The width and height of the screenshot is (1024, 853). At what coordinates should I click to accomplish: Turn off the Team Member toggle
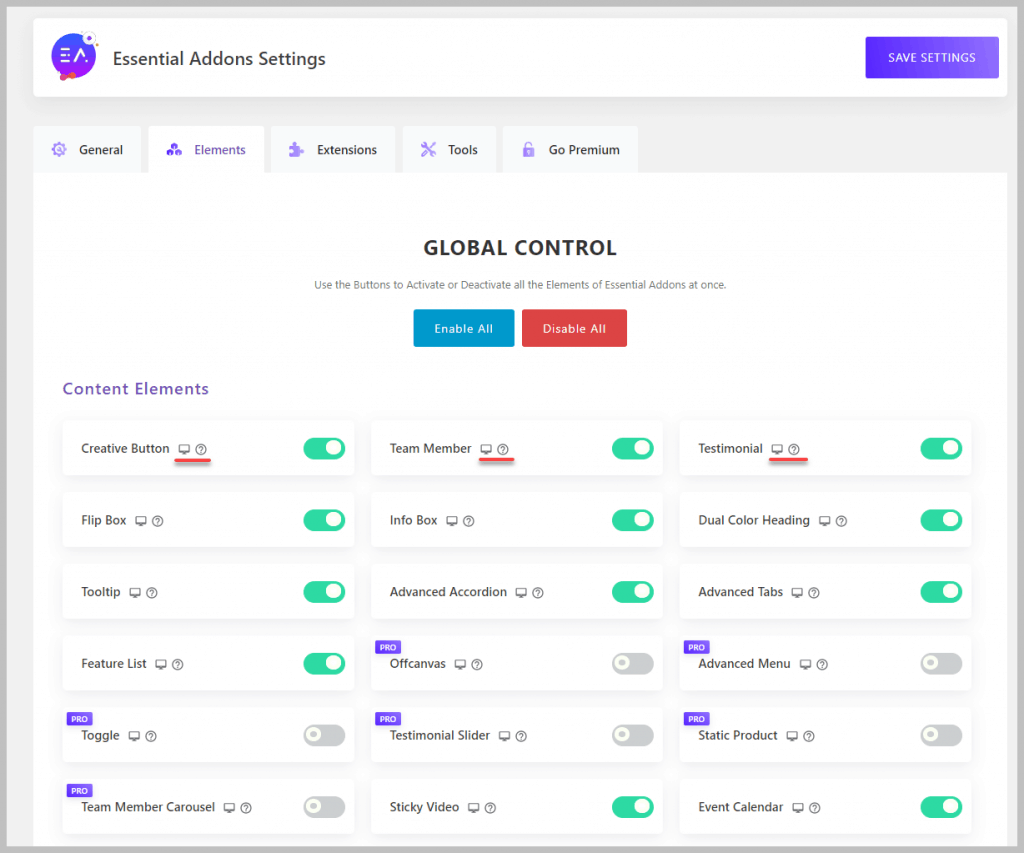(633, 449)
